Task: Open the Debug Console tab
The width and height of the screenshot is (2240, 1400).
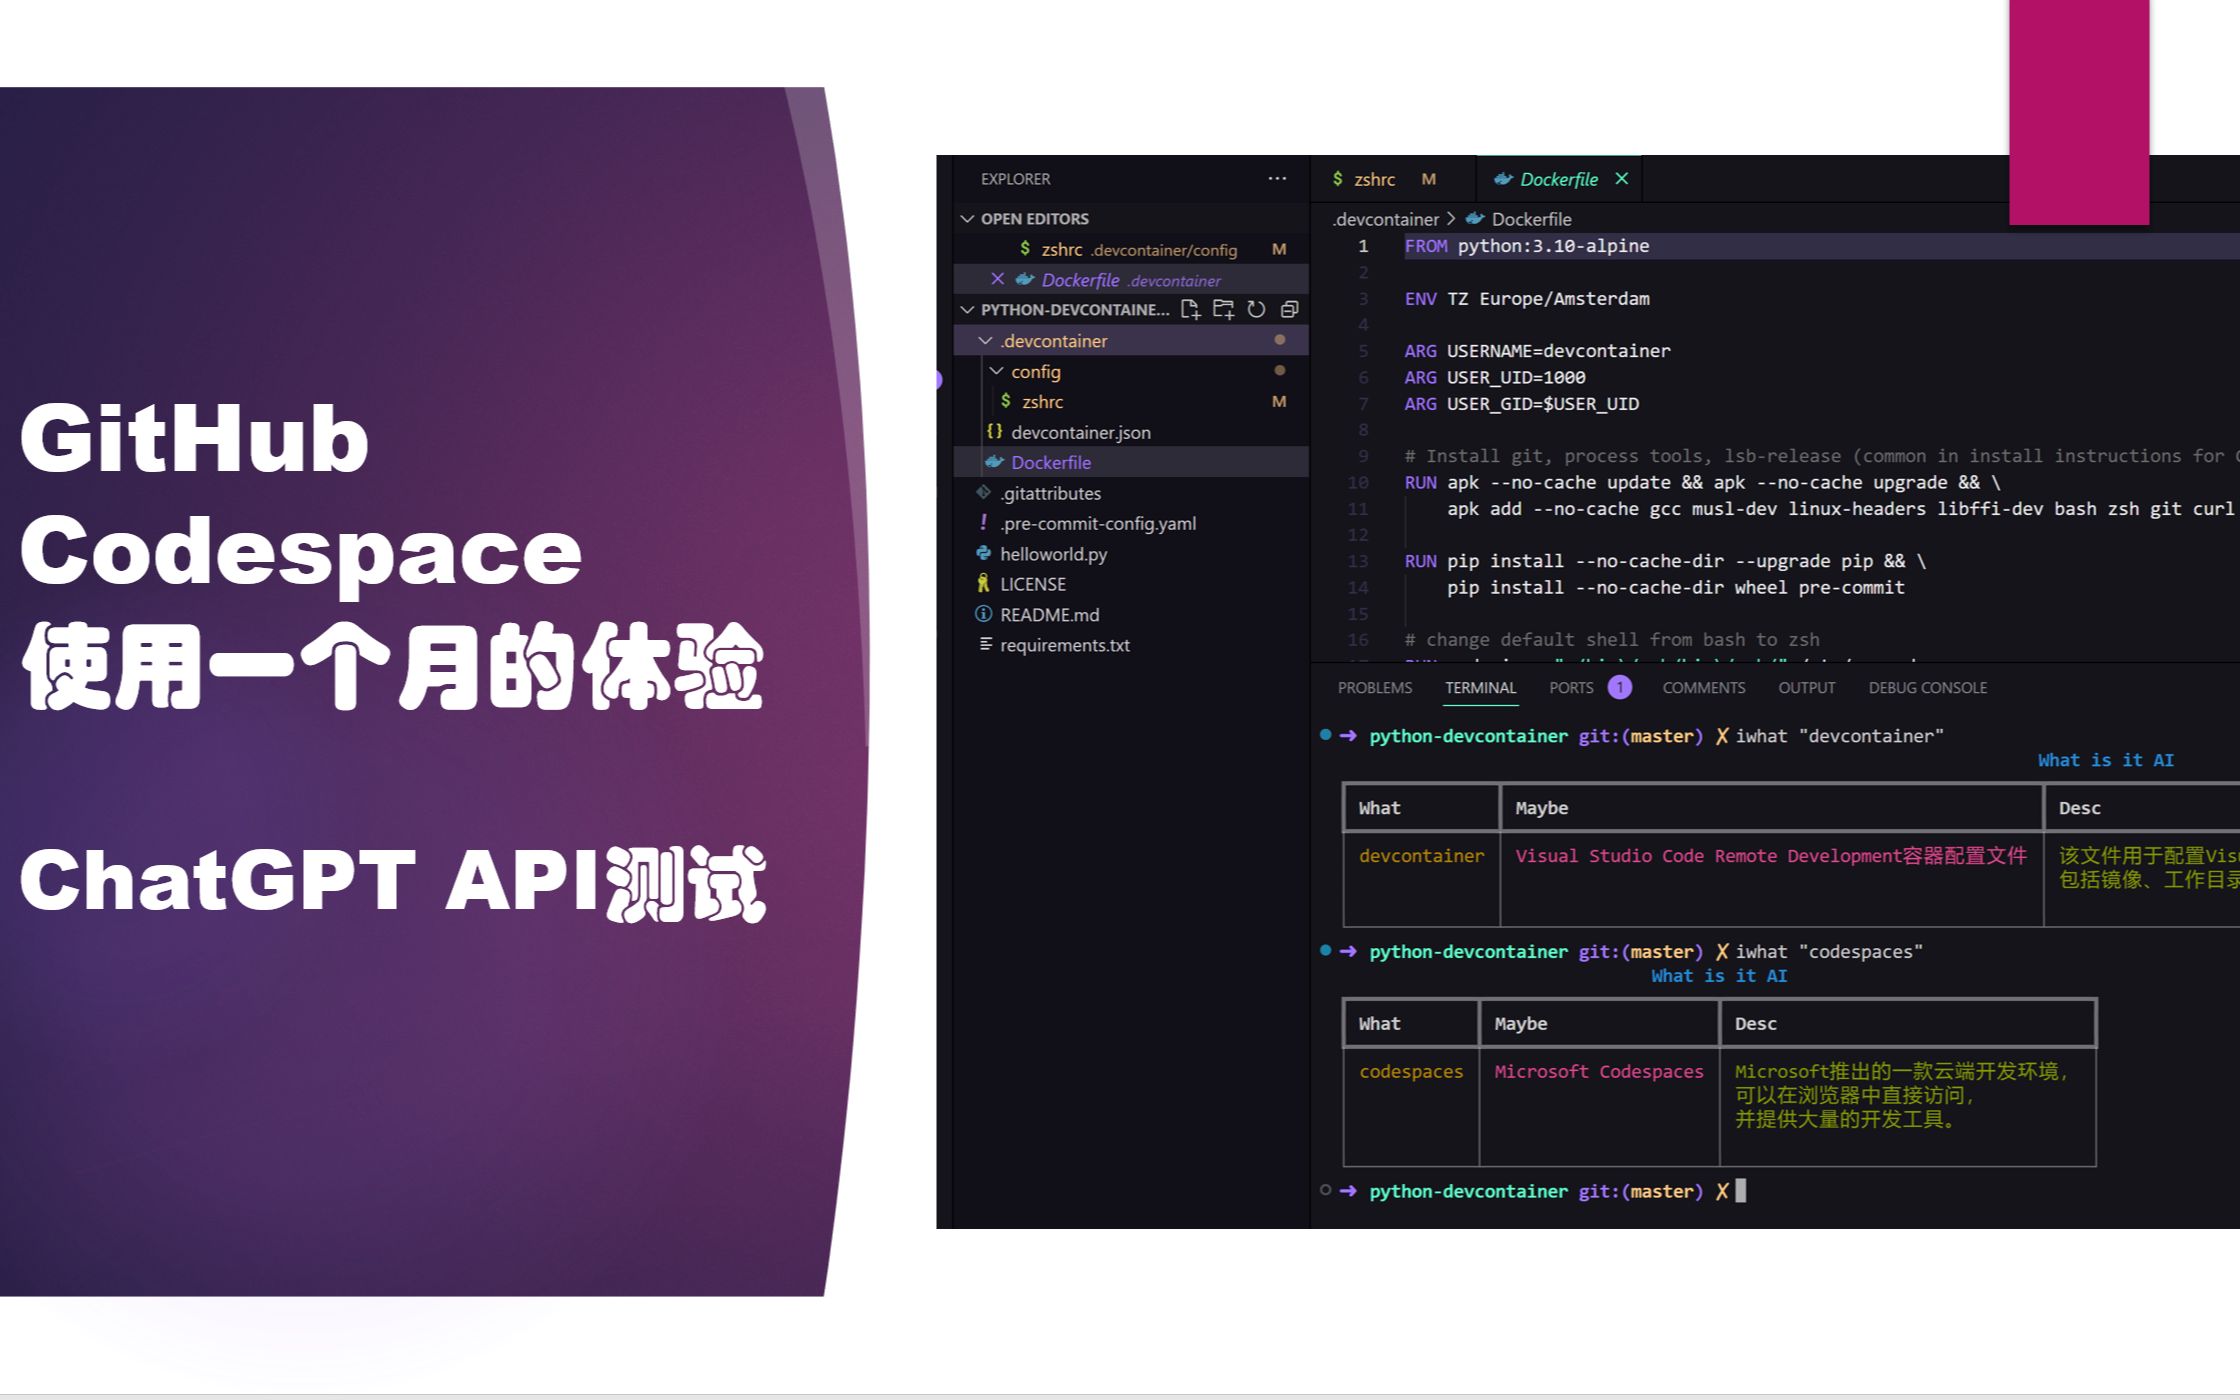Action: click(x=1927, y=688)
